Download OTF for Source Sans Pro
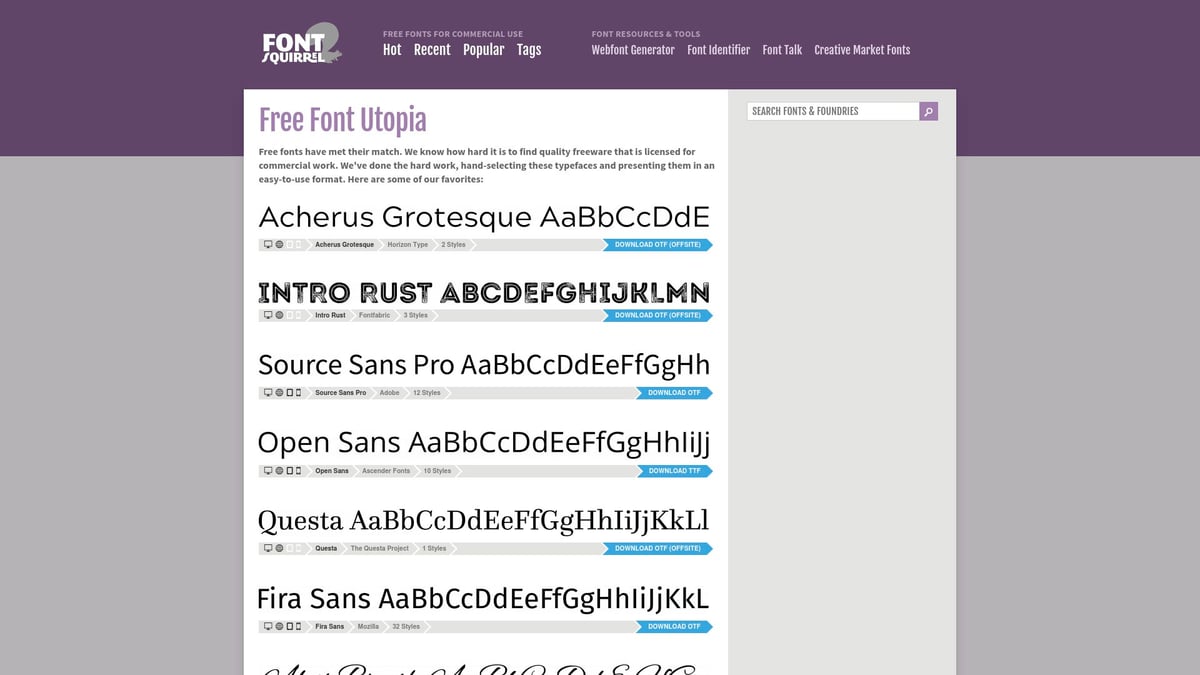Screen dimensions: 1200x675 coord(674,393)
